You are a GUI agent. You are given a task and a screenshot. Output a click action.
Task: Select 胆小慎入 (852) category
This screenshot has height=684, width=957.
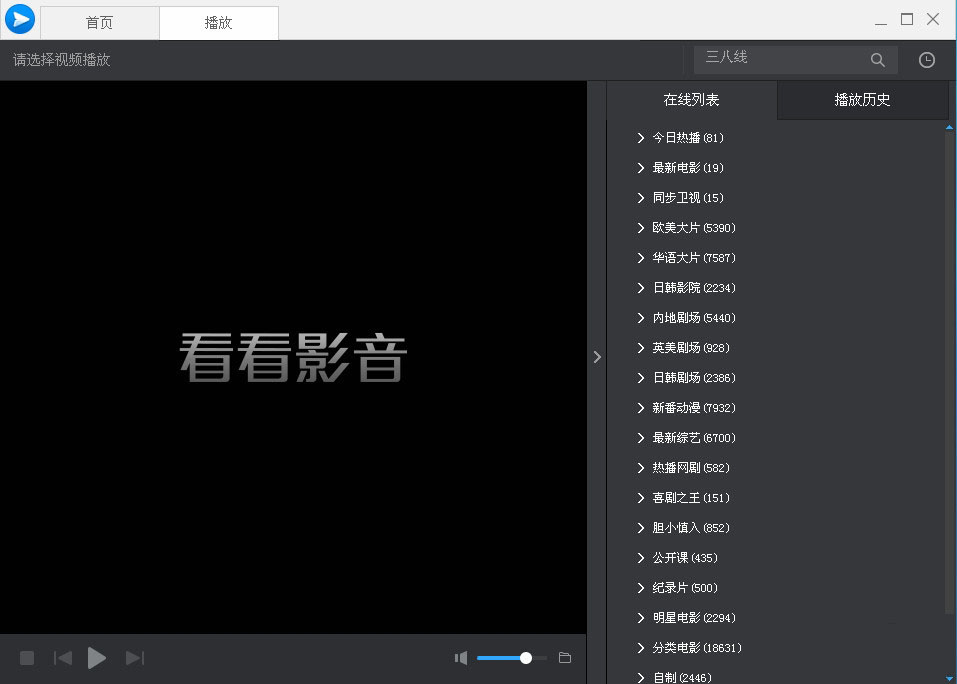pos(690,528)
